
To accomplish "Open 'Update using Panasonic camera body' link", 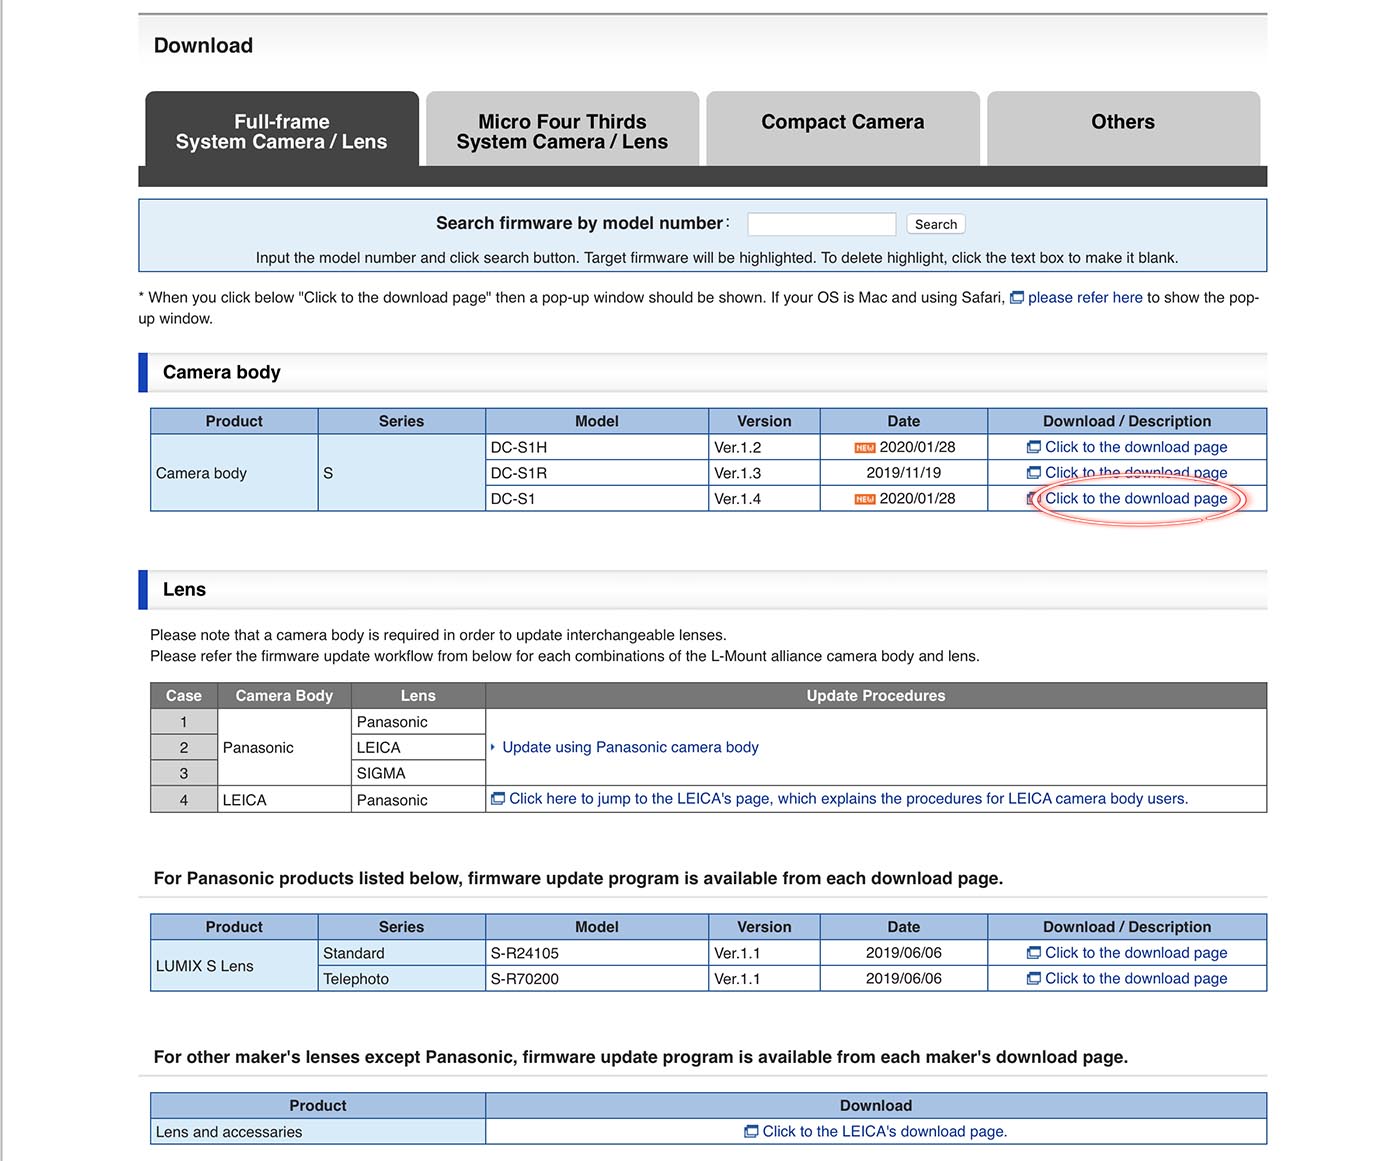I will tap(630, 747).
